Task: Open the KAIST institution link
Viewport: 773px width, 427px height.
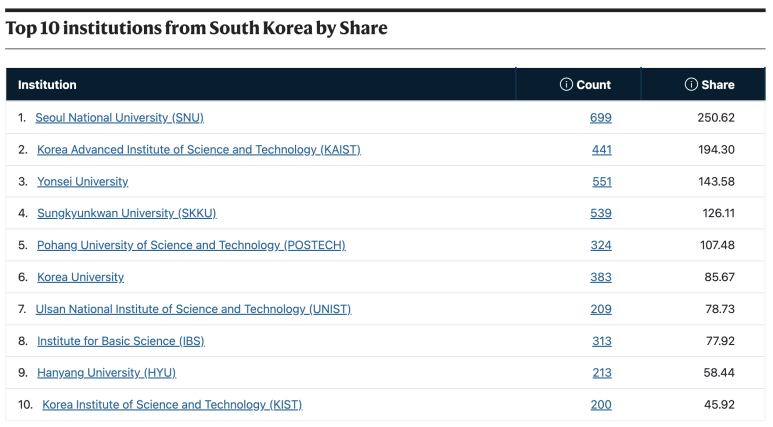Action: pos(199,150)
